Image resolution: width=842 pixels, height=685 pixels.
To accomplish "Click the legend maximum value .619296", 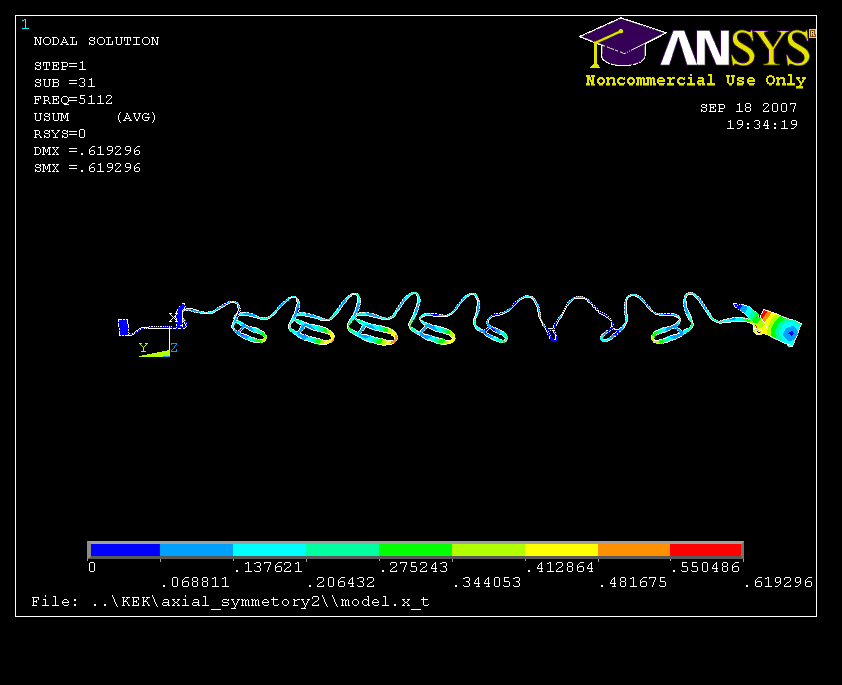I will (x=778, y=582).
